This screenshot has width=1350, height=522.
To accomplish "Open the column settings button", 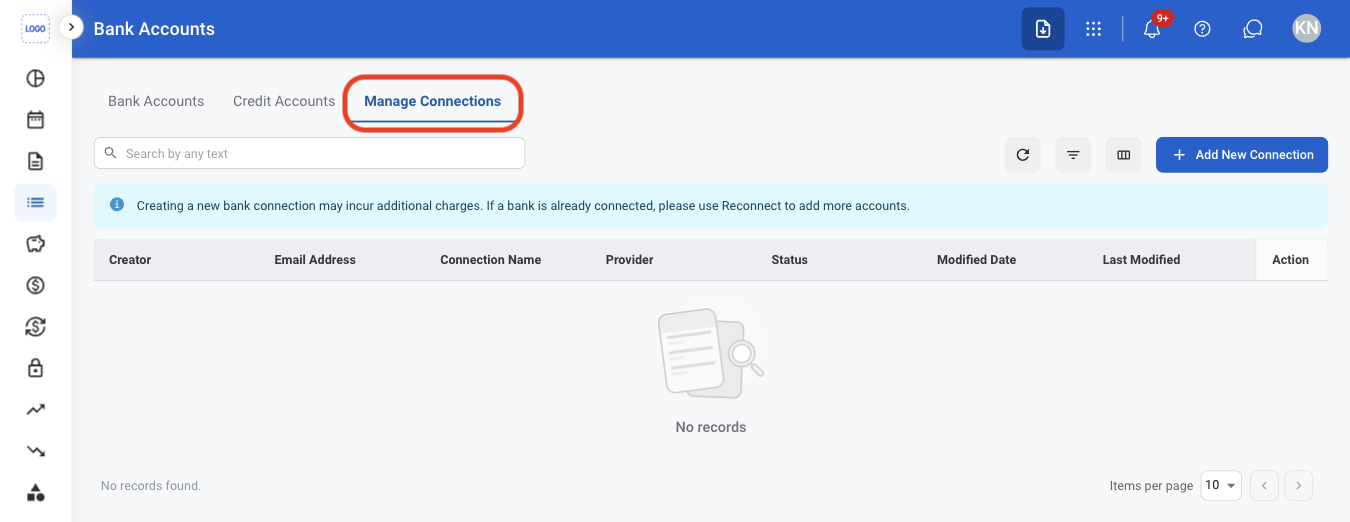I will point(1124,155).
